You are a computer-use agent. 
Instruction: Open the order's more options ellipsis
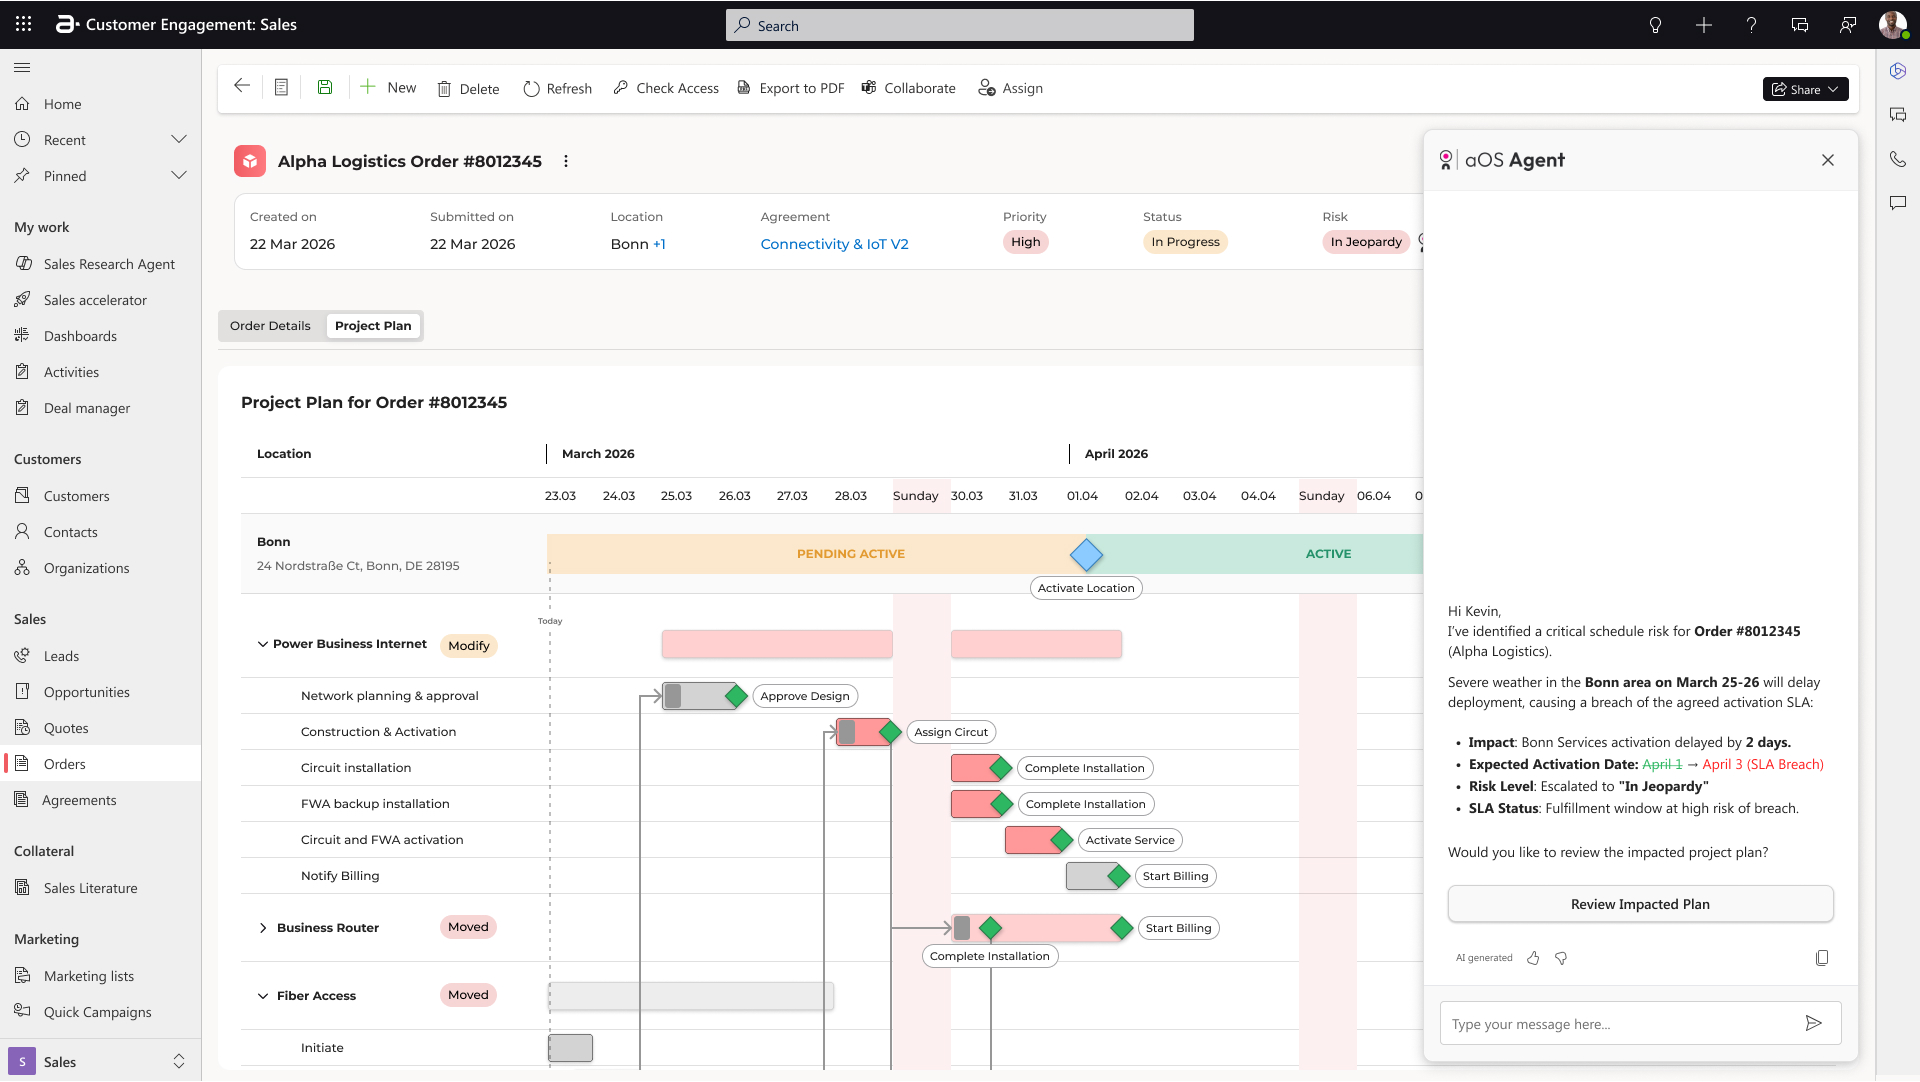(x=566, y=161)
